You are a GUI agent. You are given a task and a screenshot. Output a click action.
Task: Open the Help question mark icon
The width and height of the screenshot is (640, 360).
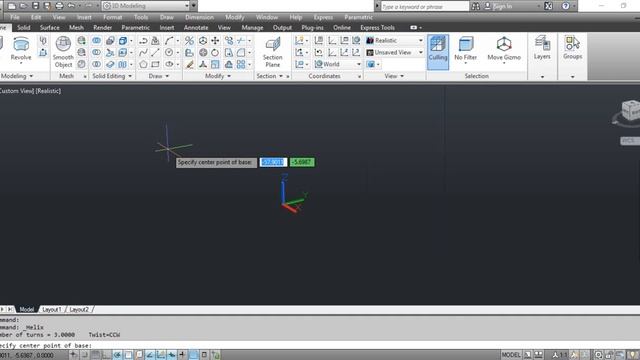pos(565,6)
